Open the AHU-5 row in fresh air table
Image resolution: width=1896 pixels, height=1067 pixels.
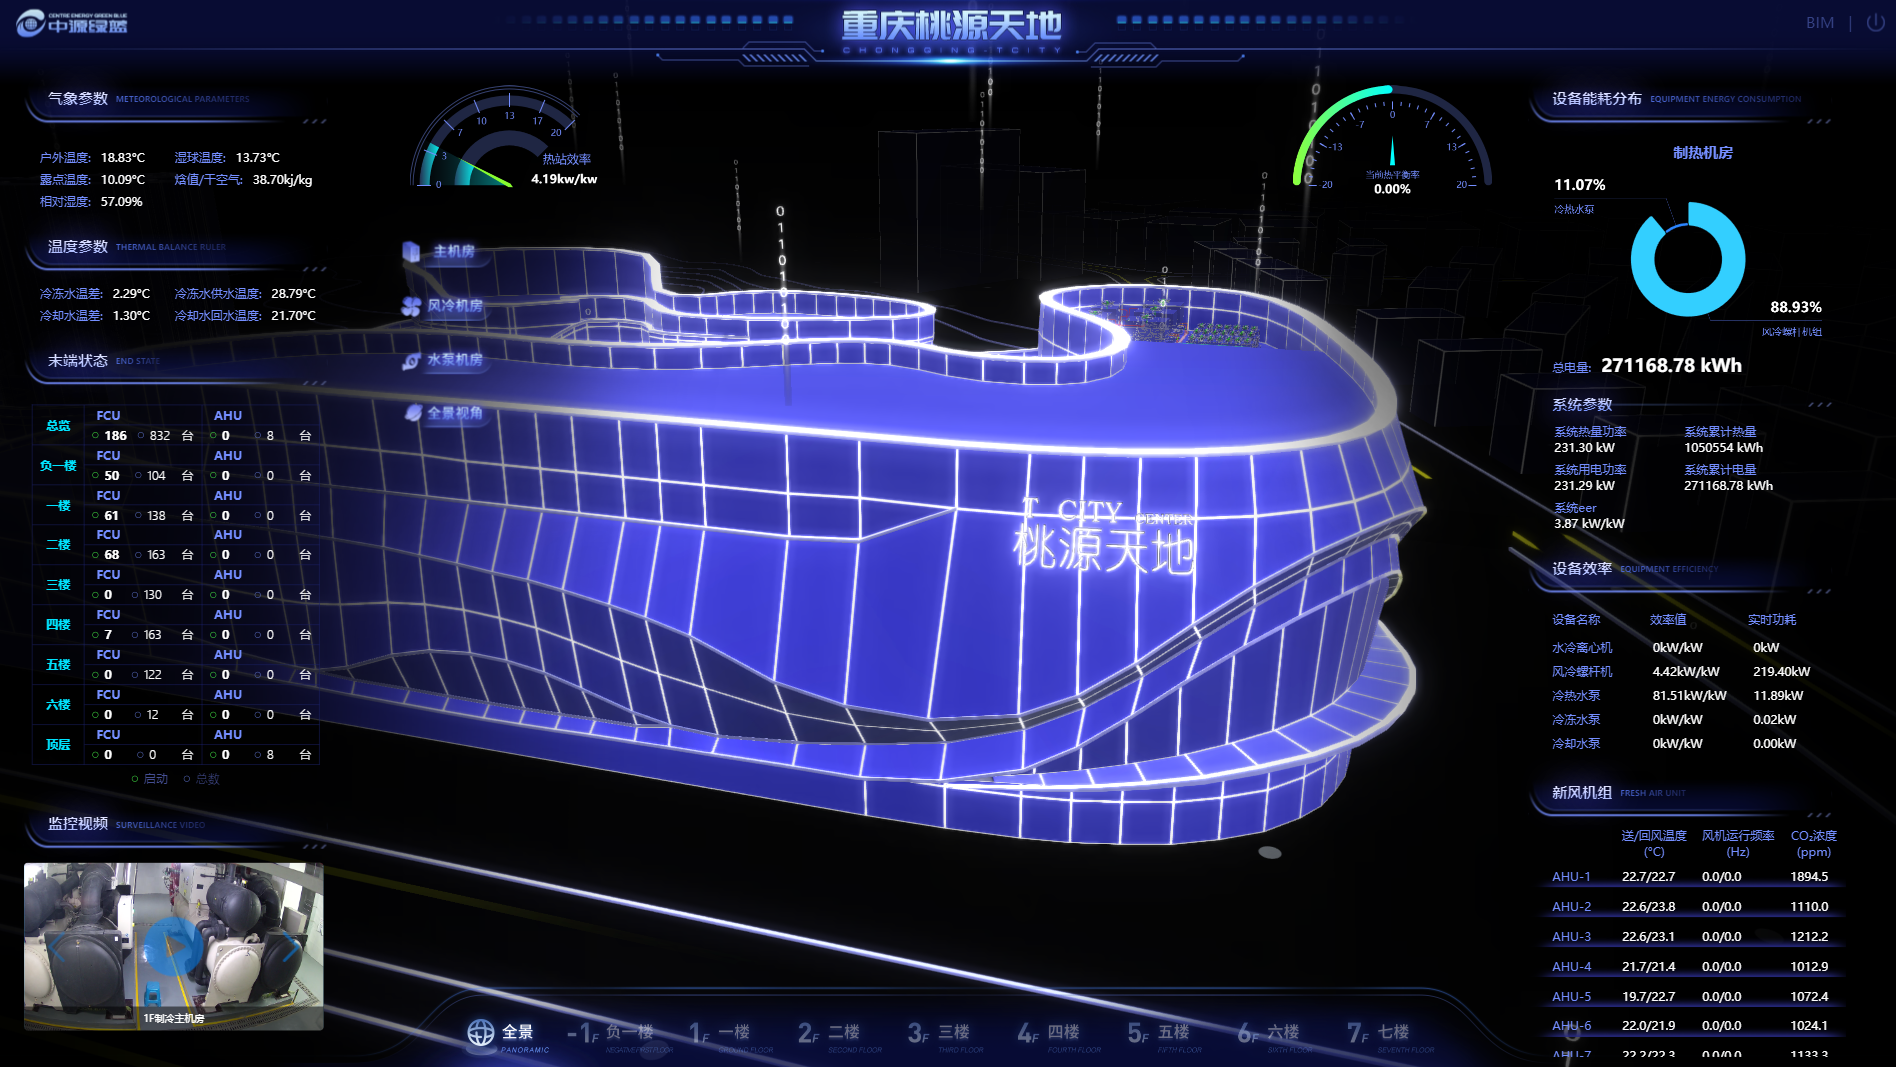(x=1693, y=997)
